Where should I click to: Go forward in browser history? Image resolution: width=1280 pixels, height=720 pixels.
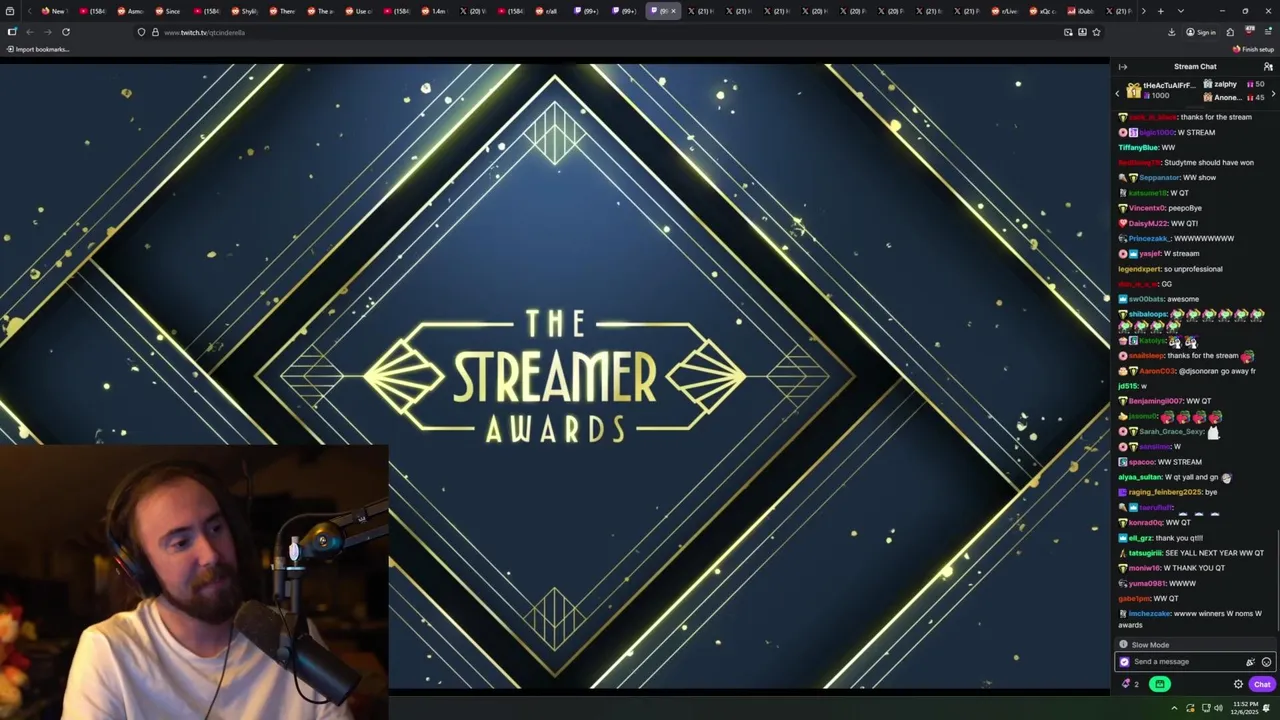[47, 32]
